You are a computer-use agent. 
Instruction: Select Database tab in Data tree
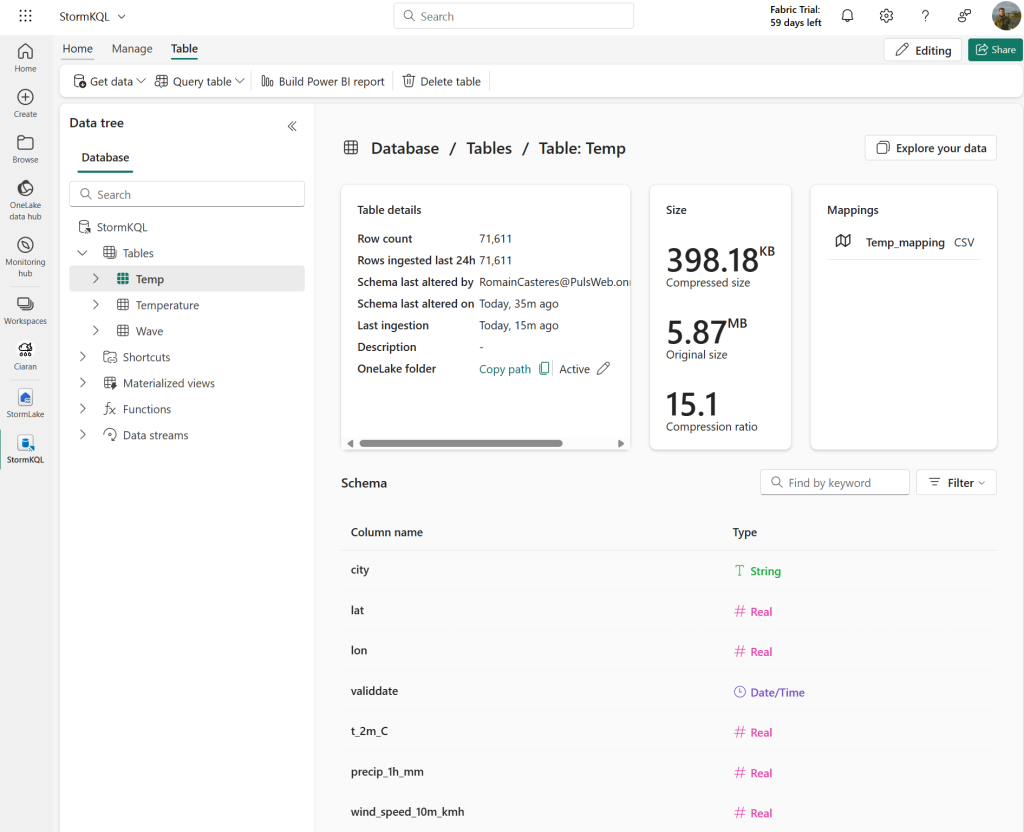(105, 158)
